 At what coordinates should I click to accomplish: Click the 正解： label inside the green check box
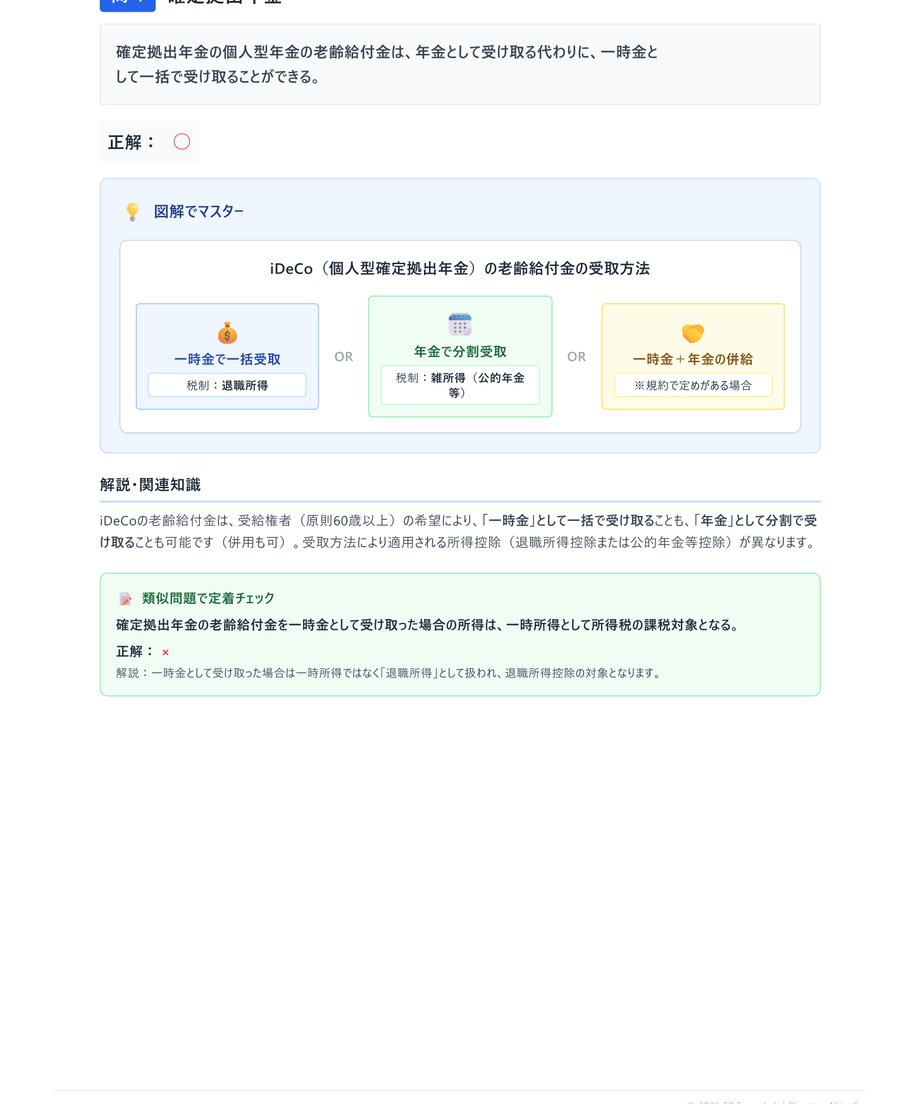tap(134, 651)
